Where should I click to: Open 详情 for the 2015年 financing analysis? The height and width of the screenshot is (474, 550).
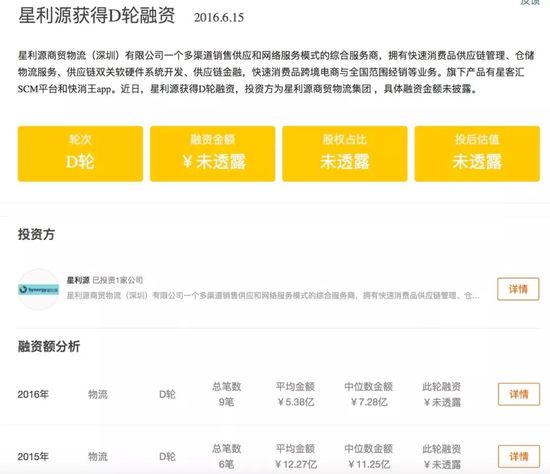[x=519, y=456]
